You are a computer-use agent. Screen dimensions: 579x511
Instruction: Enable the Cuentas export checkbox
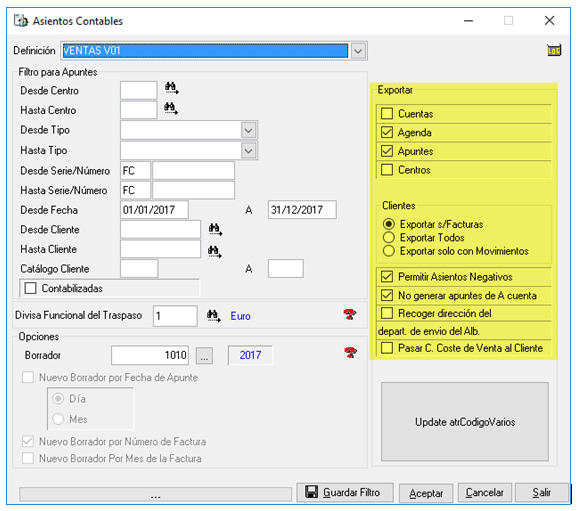[x=387, y=114]
